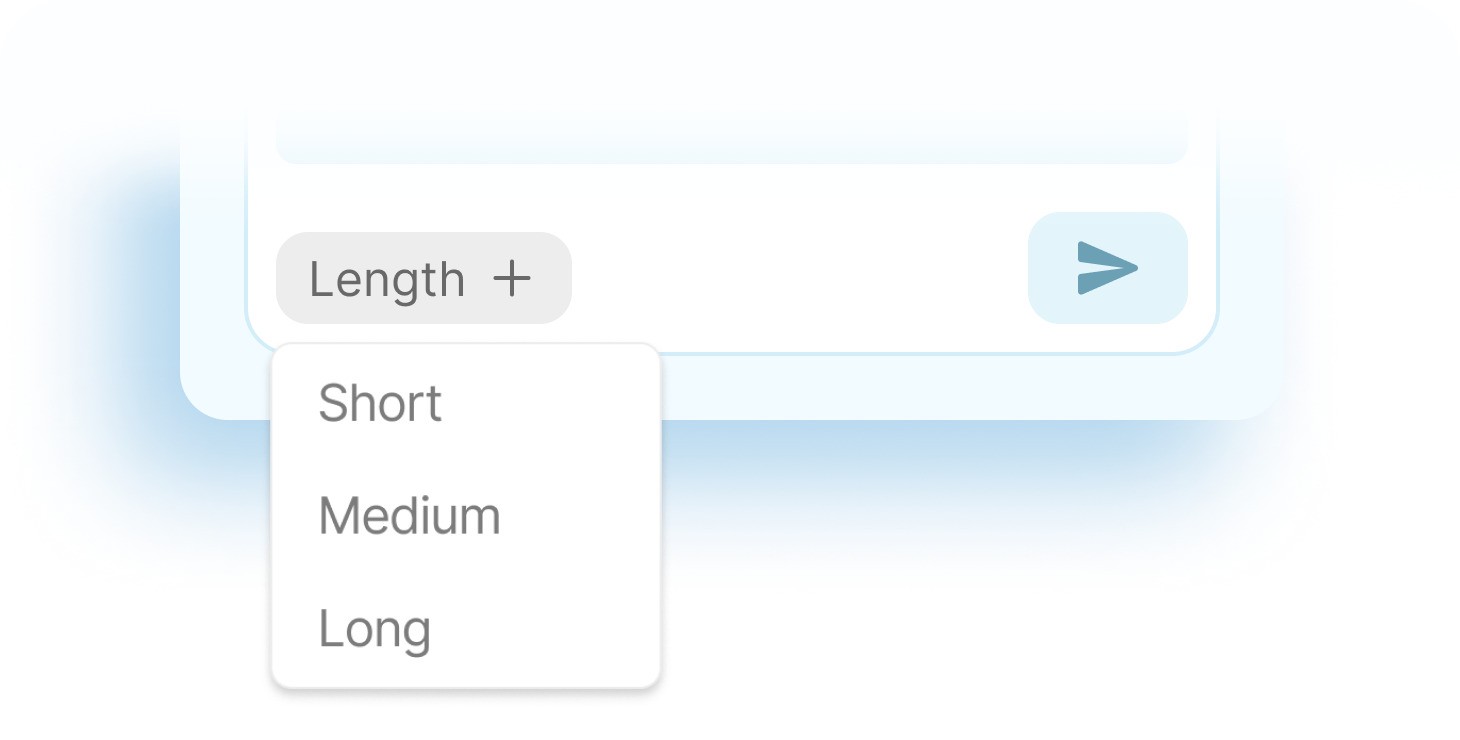Open the Length dropdown pill
The width and height of the screenshot is (1460, 740).
tap(423, 278)
